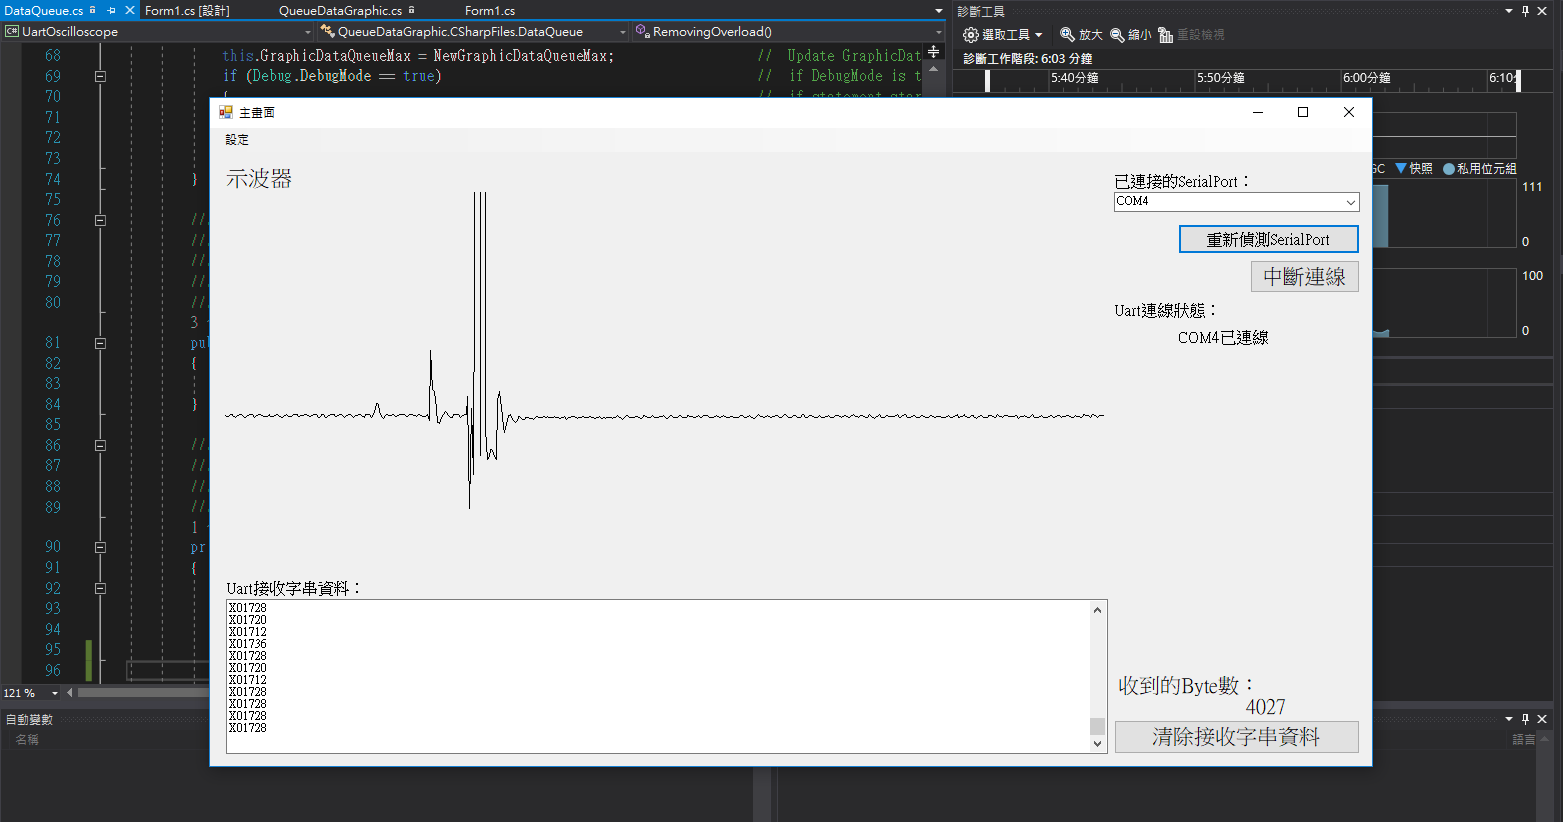
Task: Collapse the code region at line 76
Action: (100, 220)
